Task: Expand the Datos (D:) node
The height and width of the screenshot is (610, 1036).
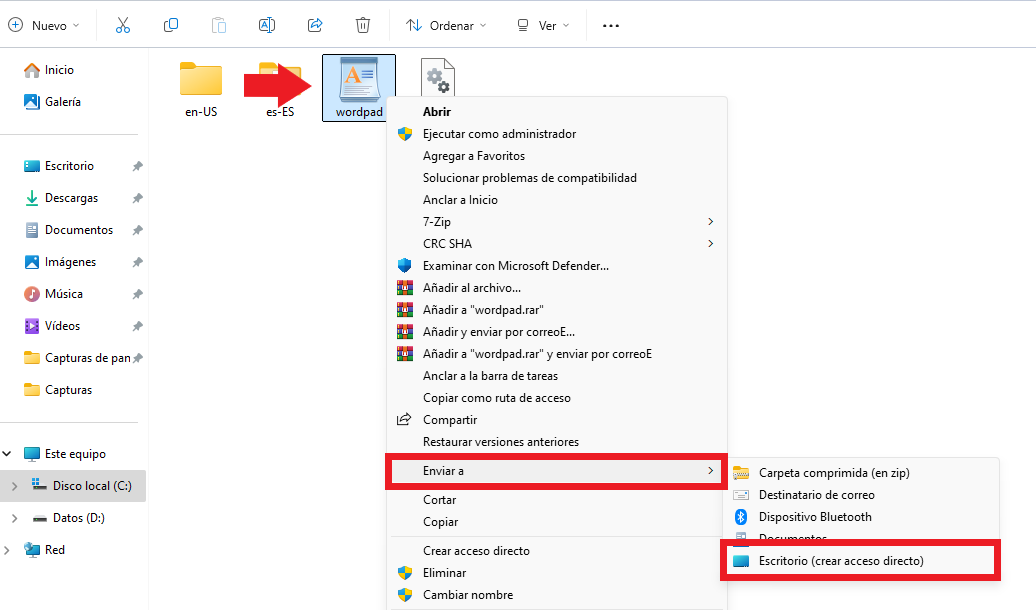Action: pyautogui.click(x=15, y=518)
